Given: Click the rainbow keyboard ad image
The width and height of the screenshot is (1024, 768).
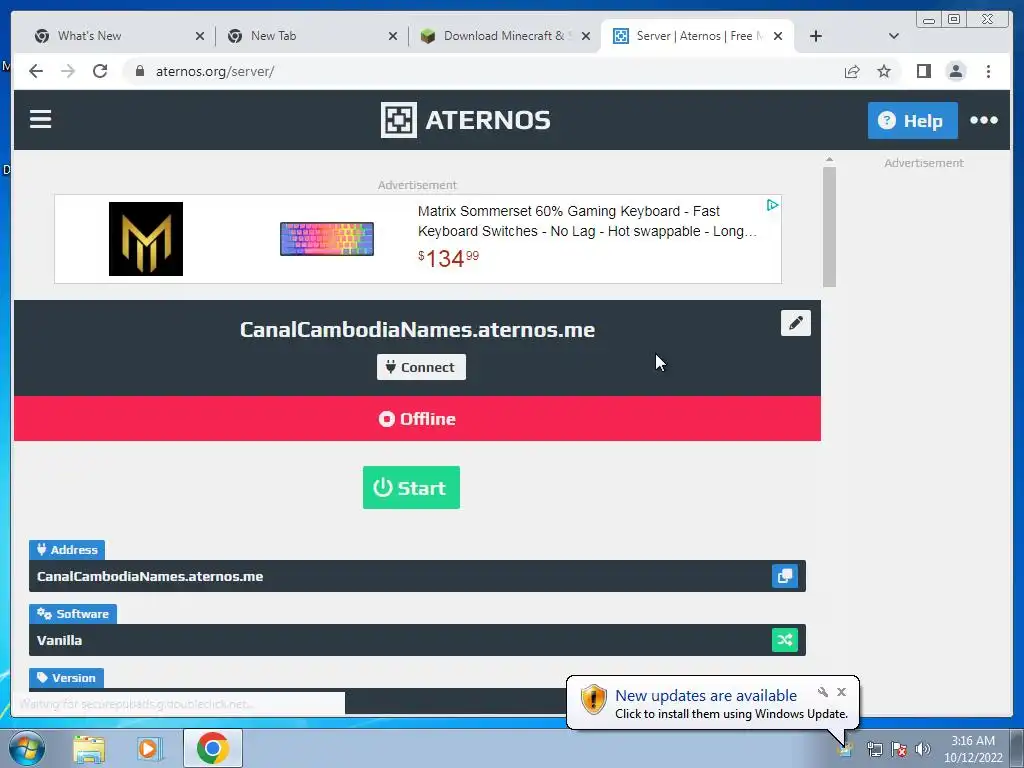Looking at the screenshot, I should (327, 239).
